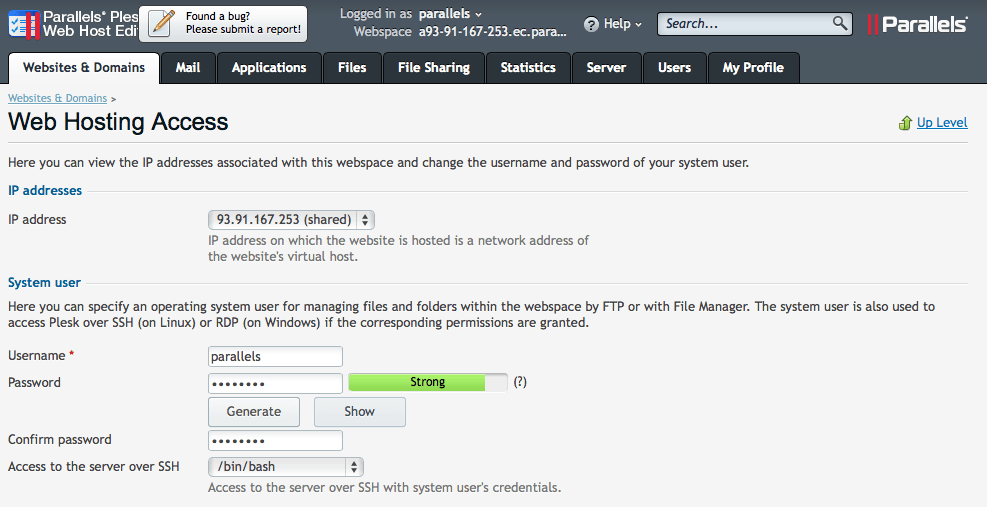
Task: Open the parallels user dropdown menu
Action: point(451,13)
